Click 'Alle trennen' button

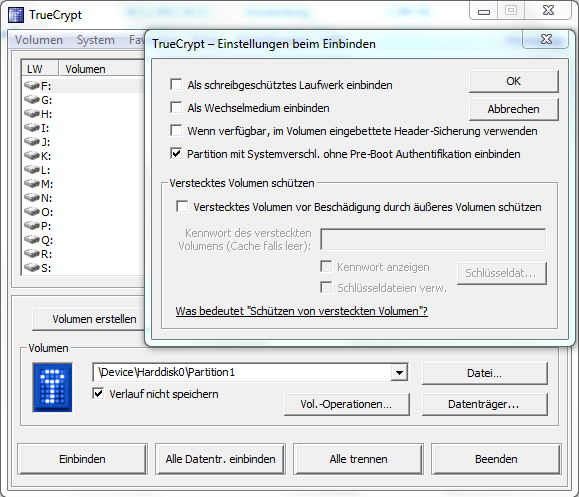click(359, 459)
